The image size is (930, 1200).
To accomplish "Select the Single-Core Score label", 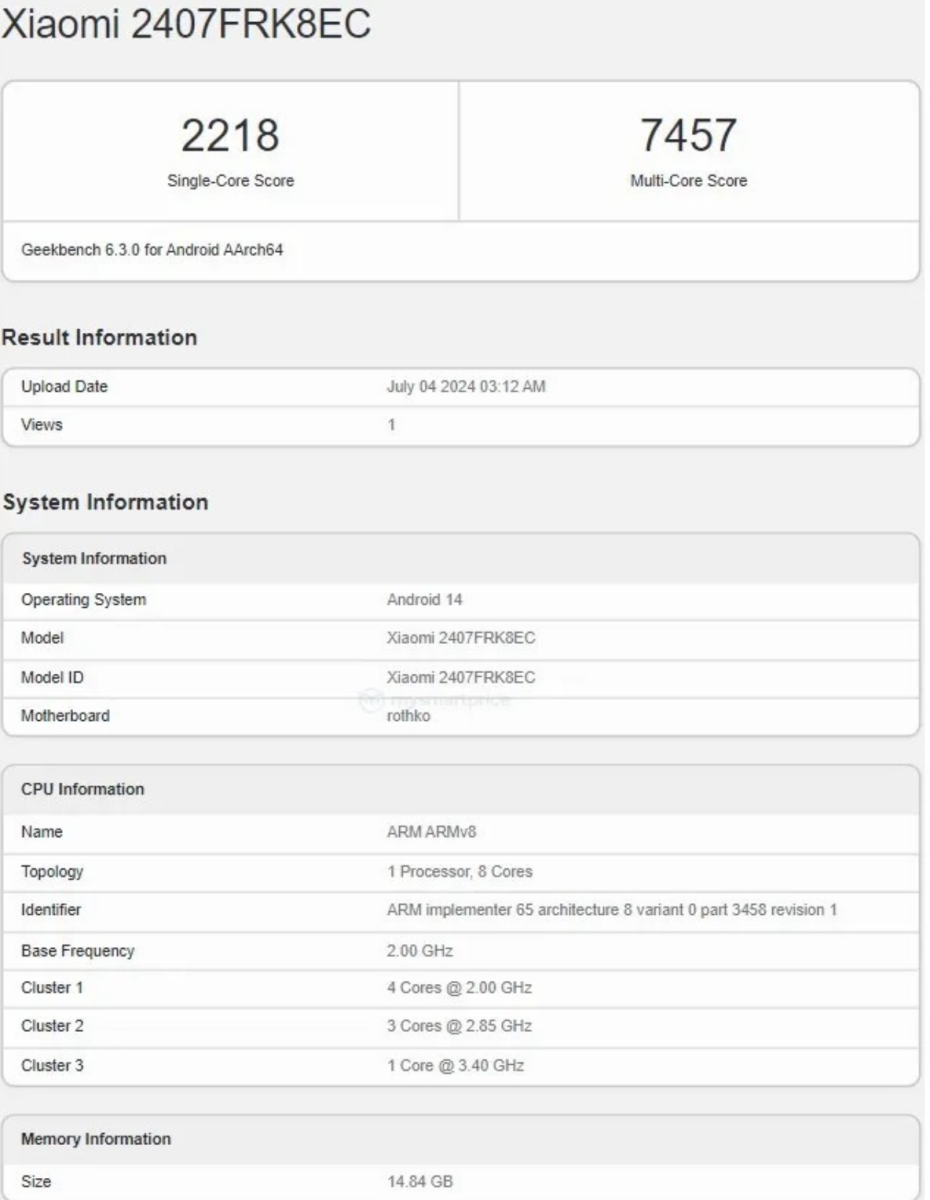I will pyautogui.click(x=230, y=181).
